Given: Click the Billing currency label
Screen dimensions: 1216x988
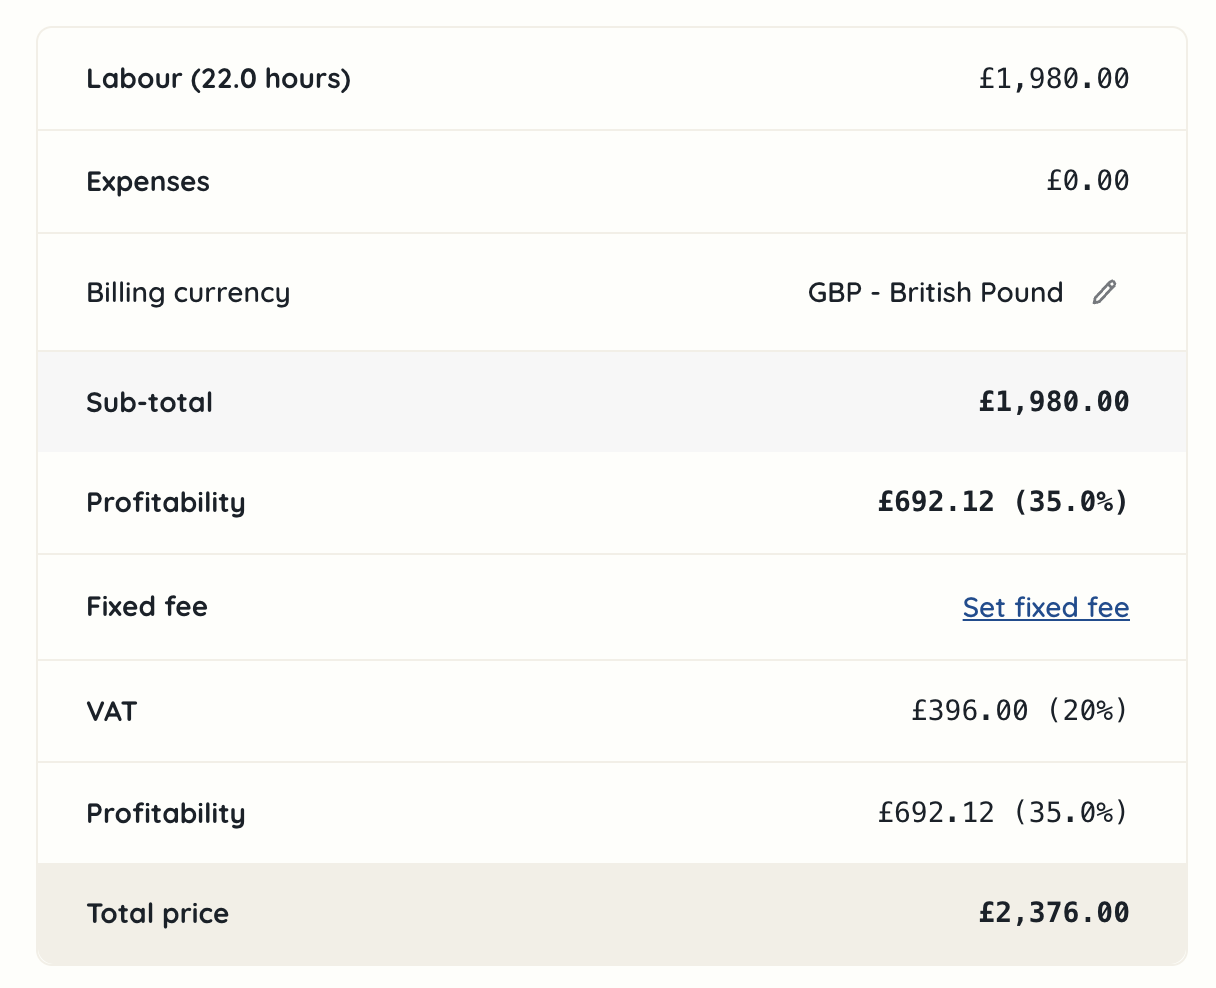Looking at the screenshot, I should (188, 292).
